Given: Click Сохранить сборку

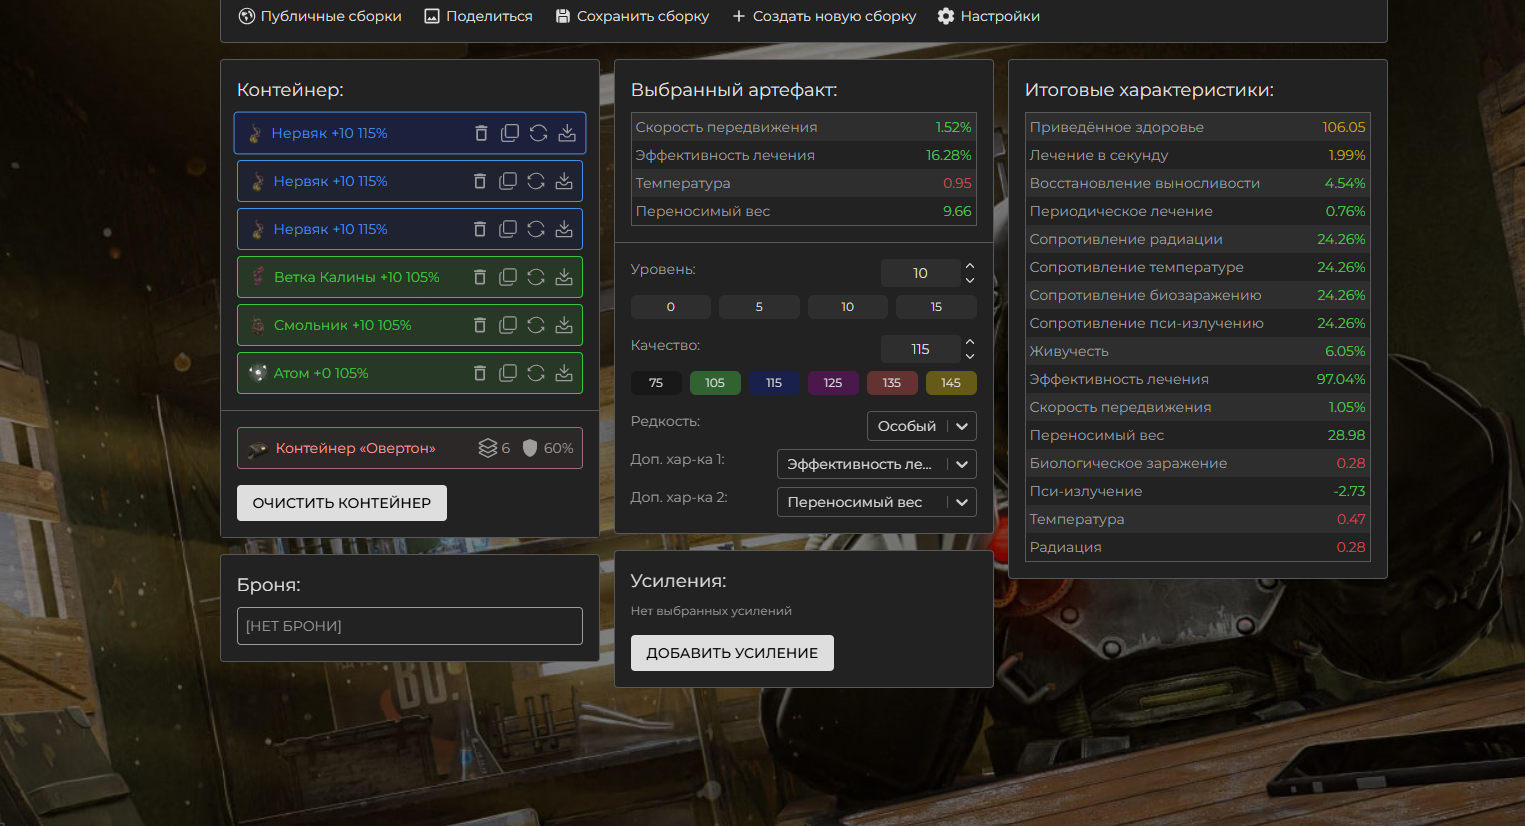Looking at the screenshot, I should (x=632, y=16).
